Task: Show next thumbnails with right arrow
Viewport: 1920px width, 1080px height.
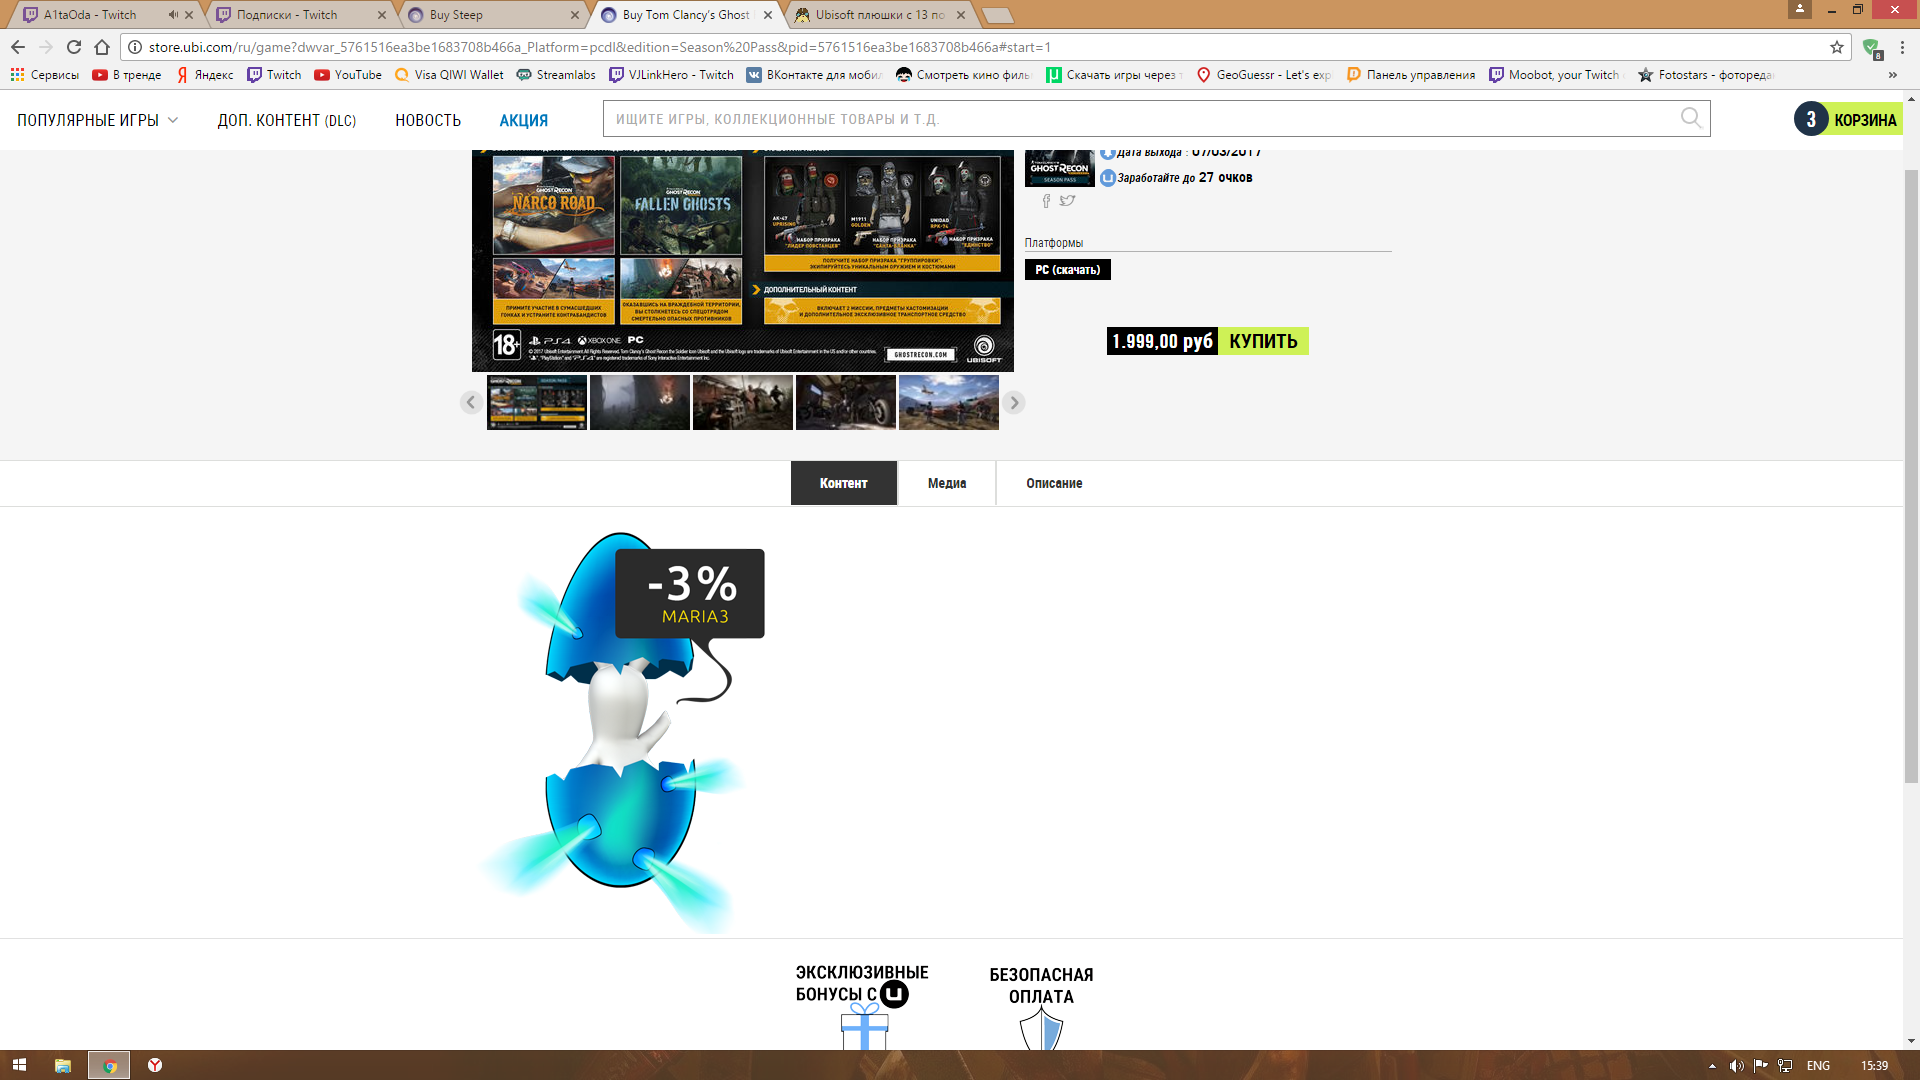Action: 1014,402
